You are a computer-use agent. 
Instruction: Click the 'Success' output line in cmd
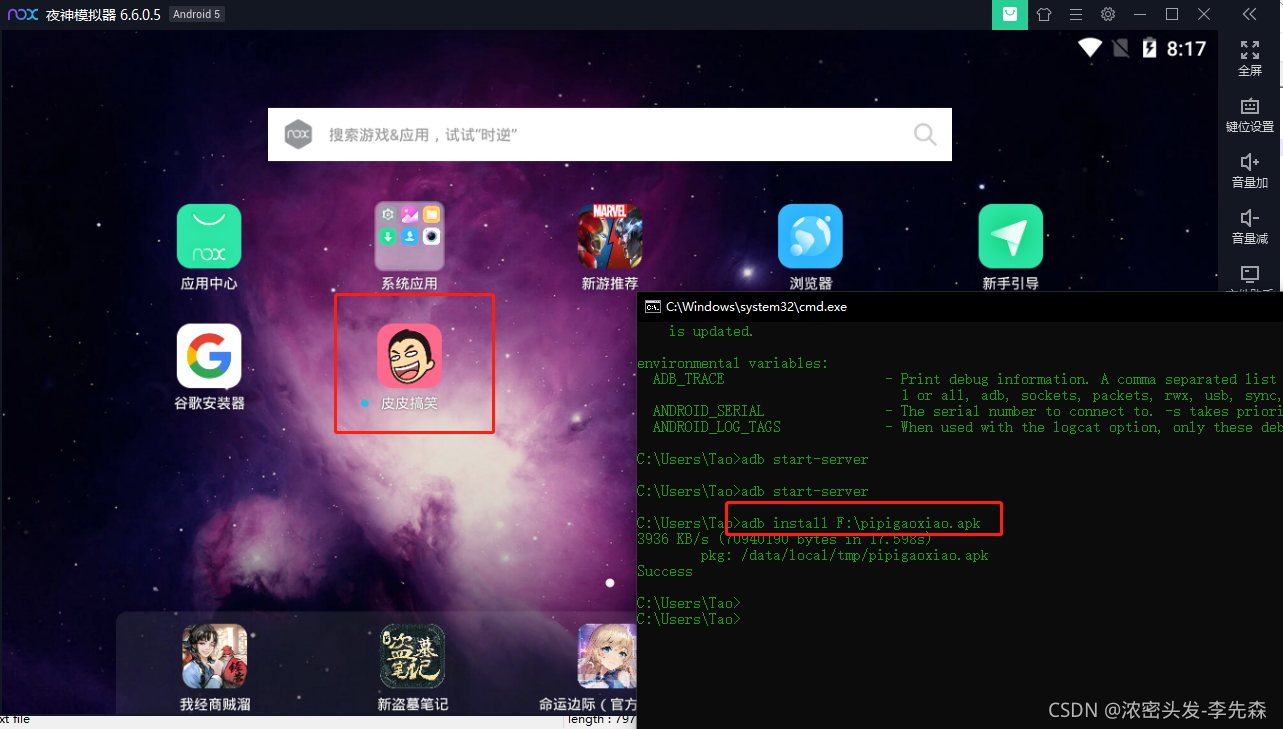pos(665,571)
